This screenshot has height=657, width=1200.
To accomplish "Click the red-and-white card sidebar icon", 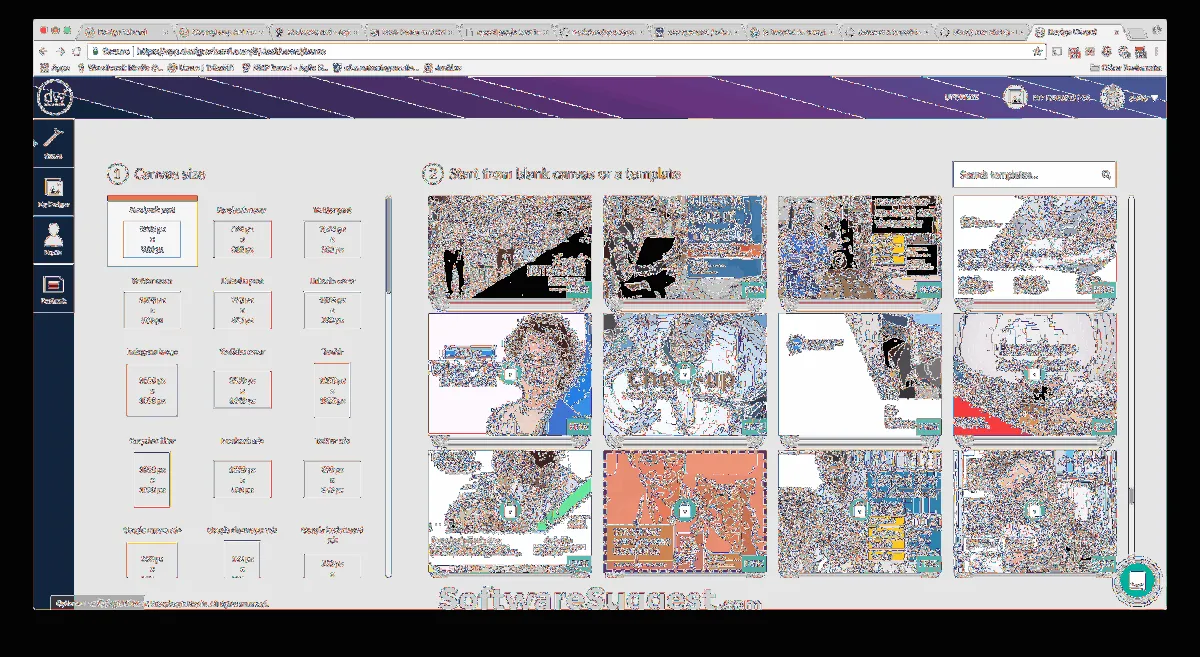I will pyautogui.click(x=53, y=289).
